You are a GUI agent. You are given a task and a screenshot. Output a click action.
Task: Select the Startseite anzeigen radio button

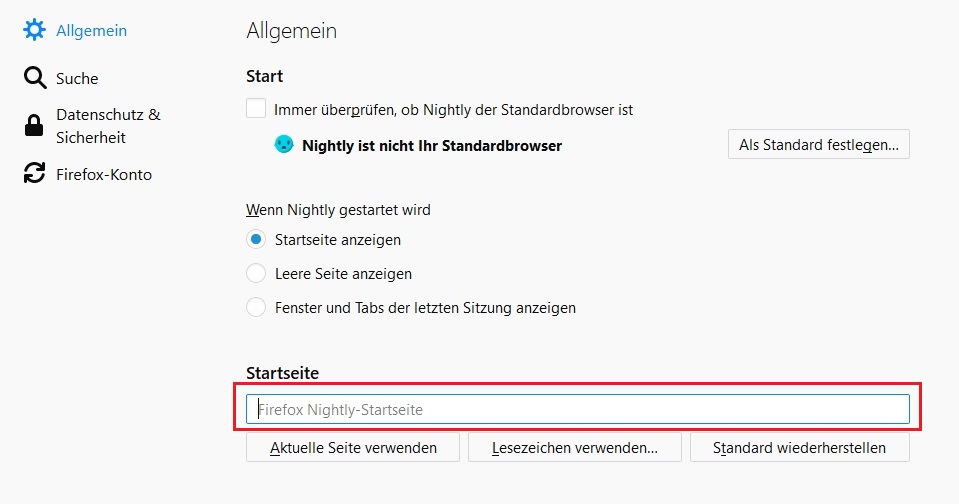256,240
